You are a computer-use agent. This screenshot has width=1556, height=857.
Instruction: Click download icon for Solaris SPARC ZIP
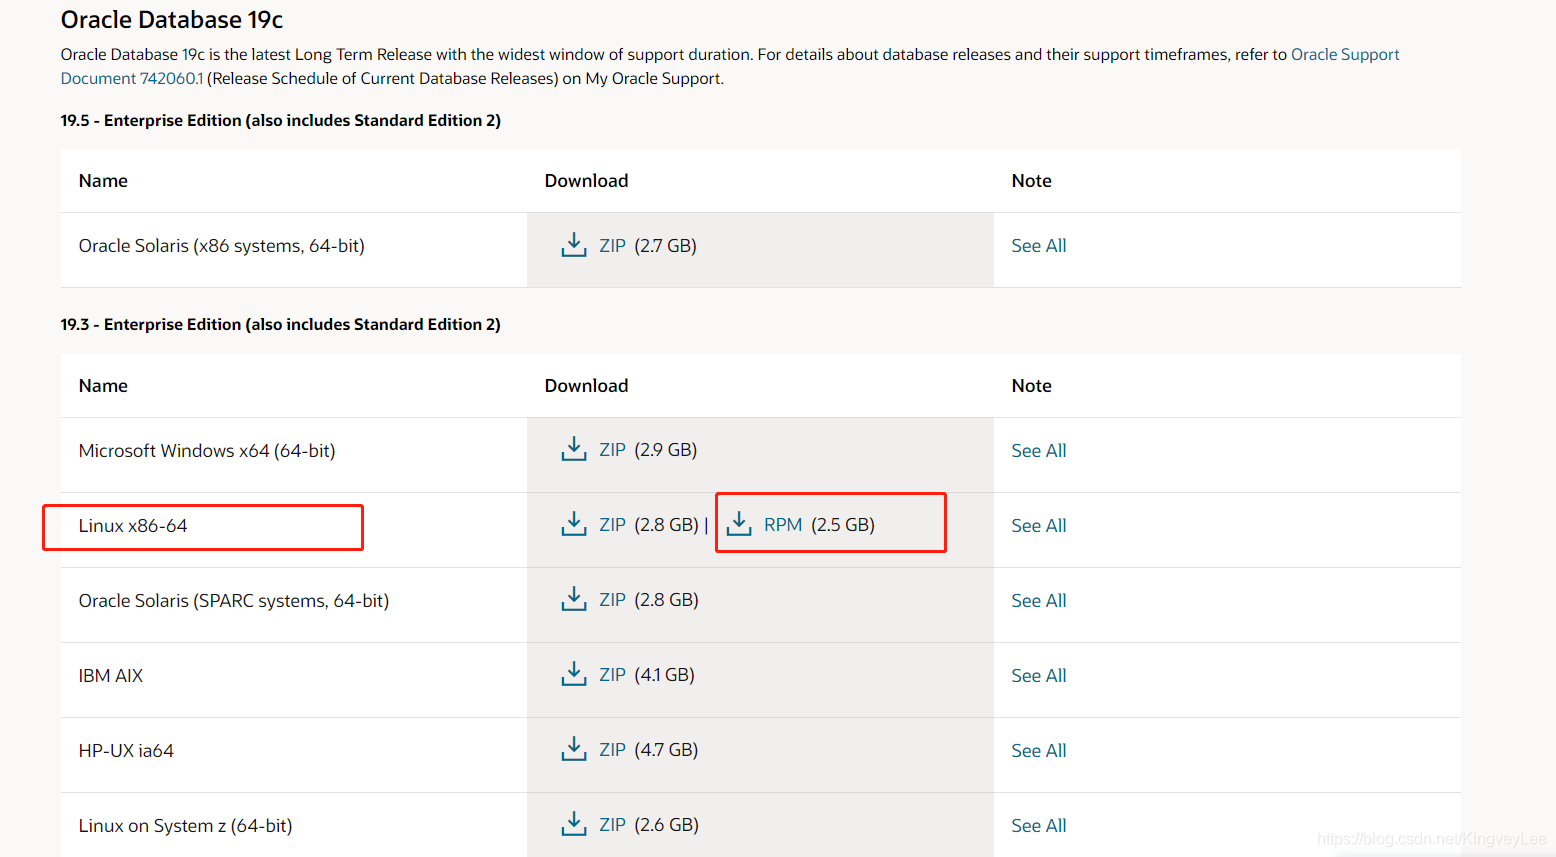pyautogui.click(x=574, y=599)
